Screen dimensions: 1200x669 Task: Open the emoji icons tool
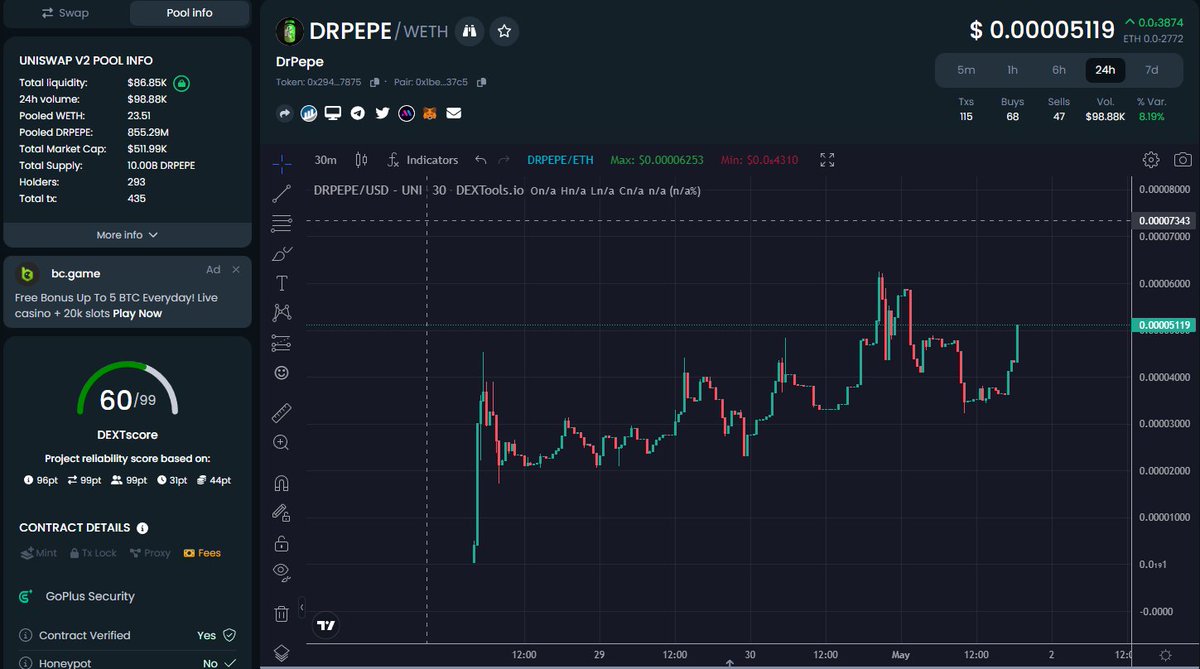[282, 373]
